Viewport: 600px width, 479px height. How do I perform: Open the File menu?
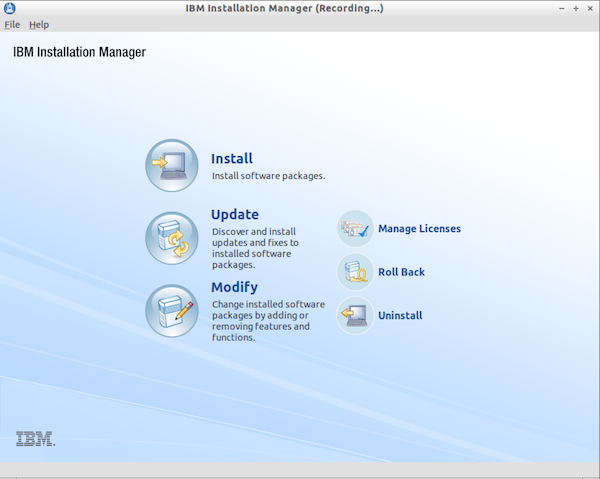click(12, 25)
